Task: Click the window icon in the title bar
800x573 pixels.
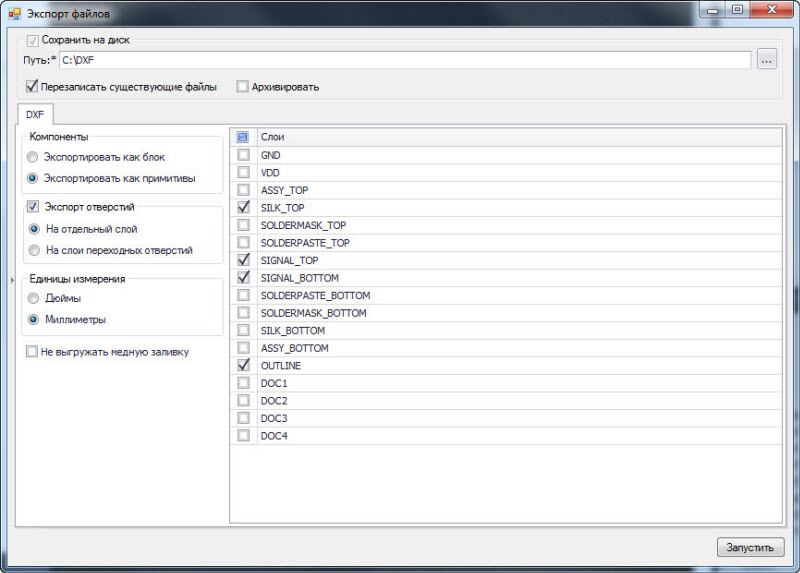Action: (x=14, y=14)
